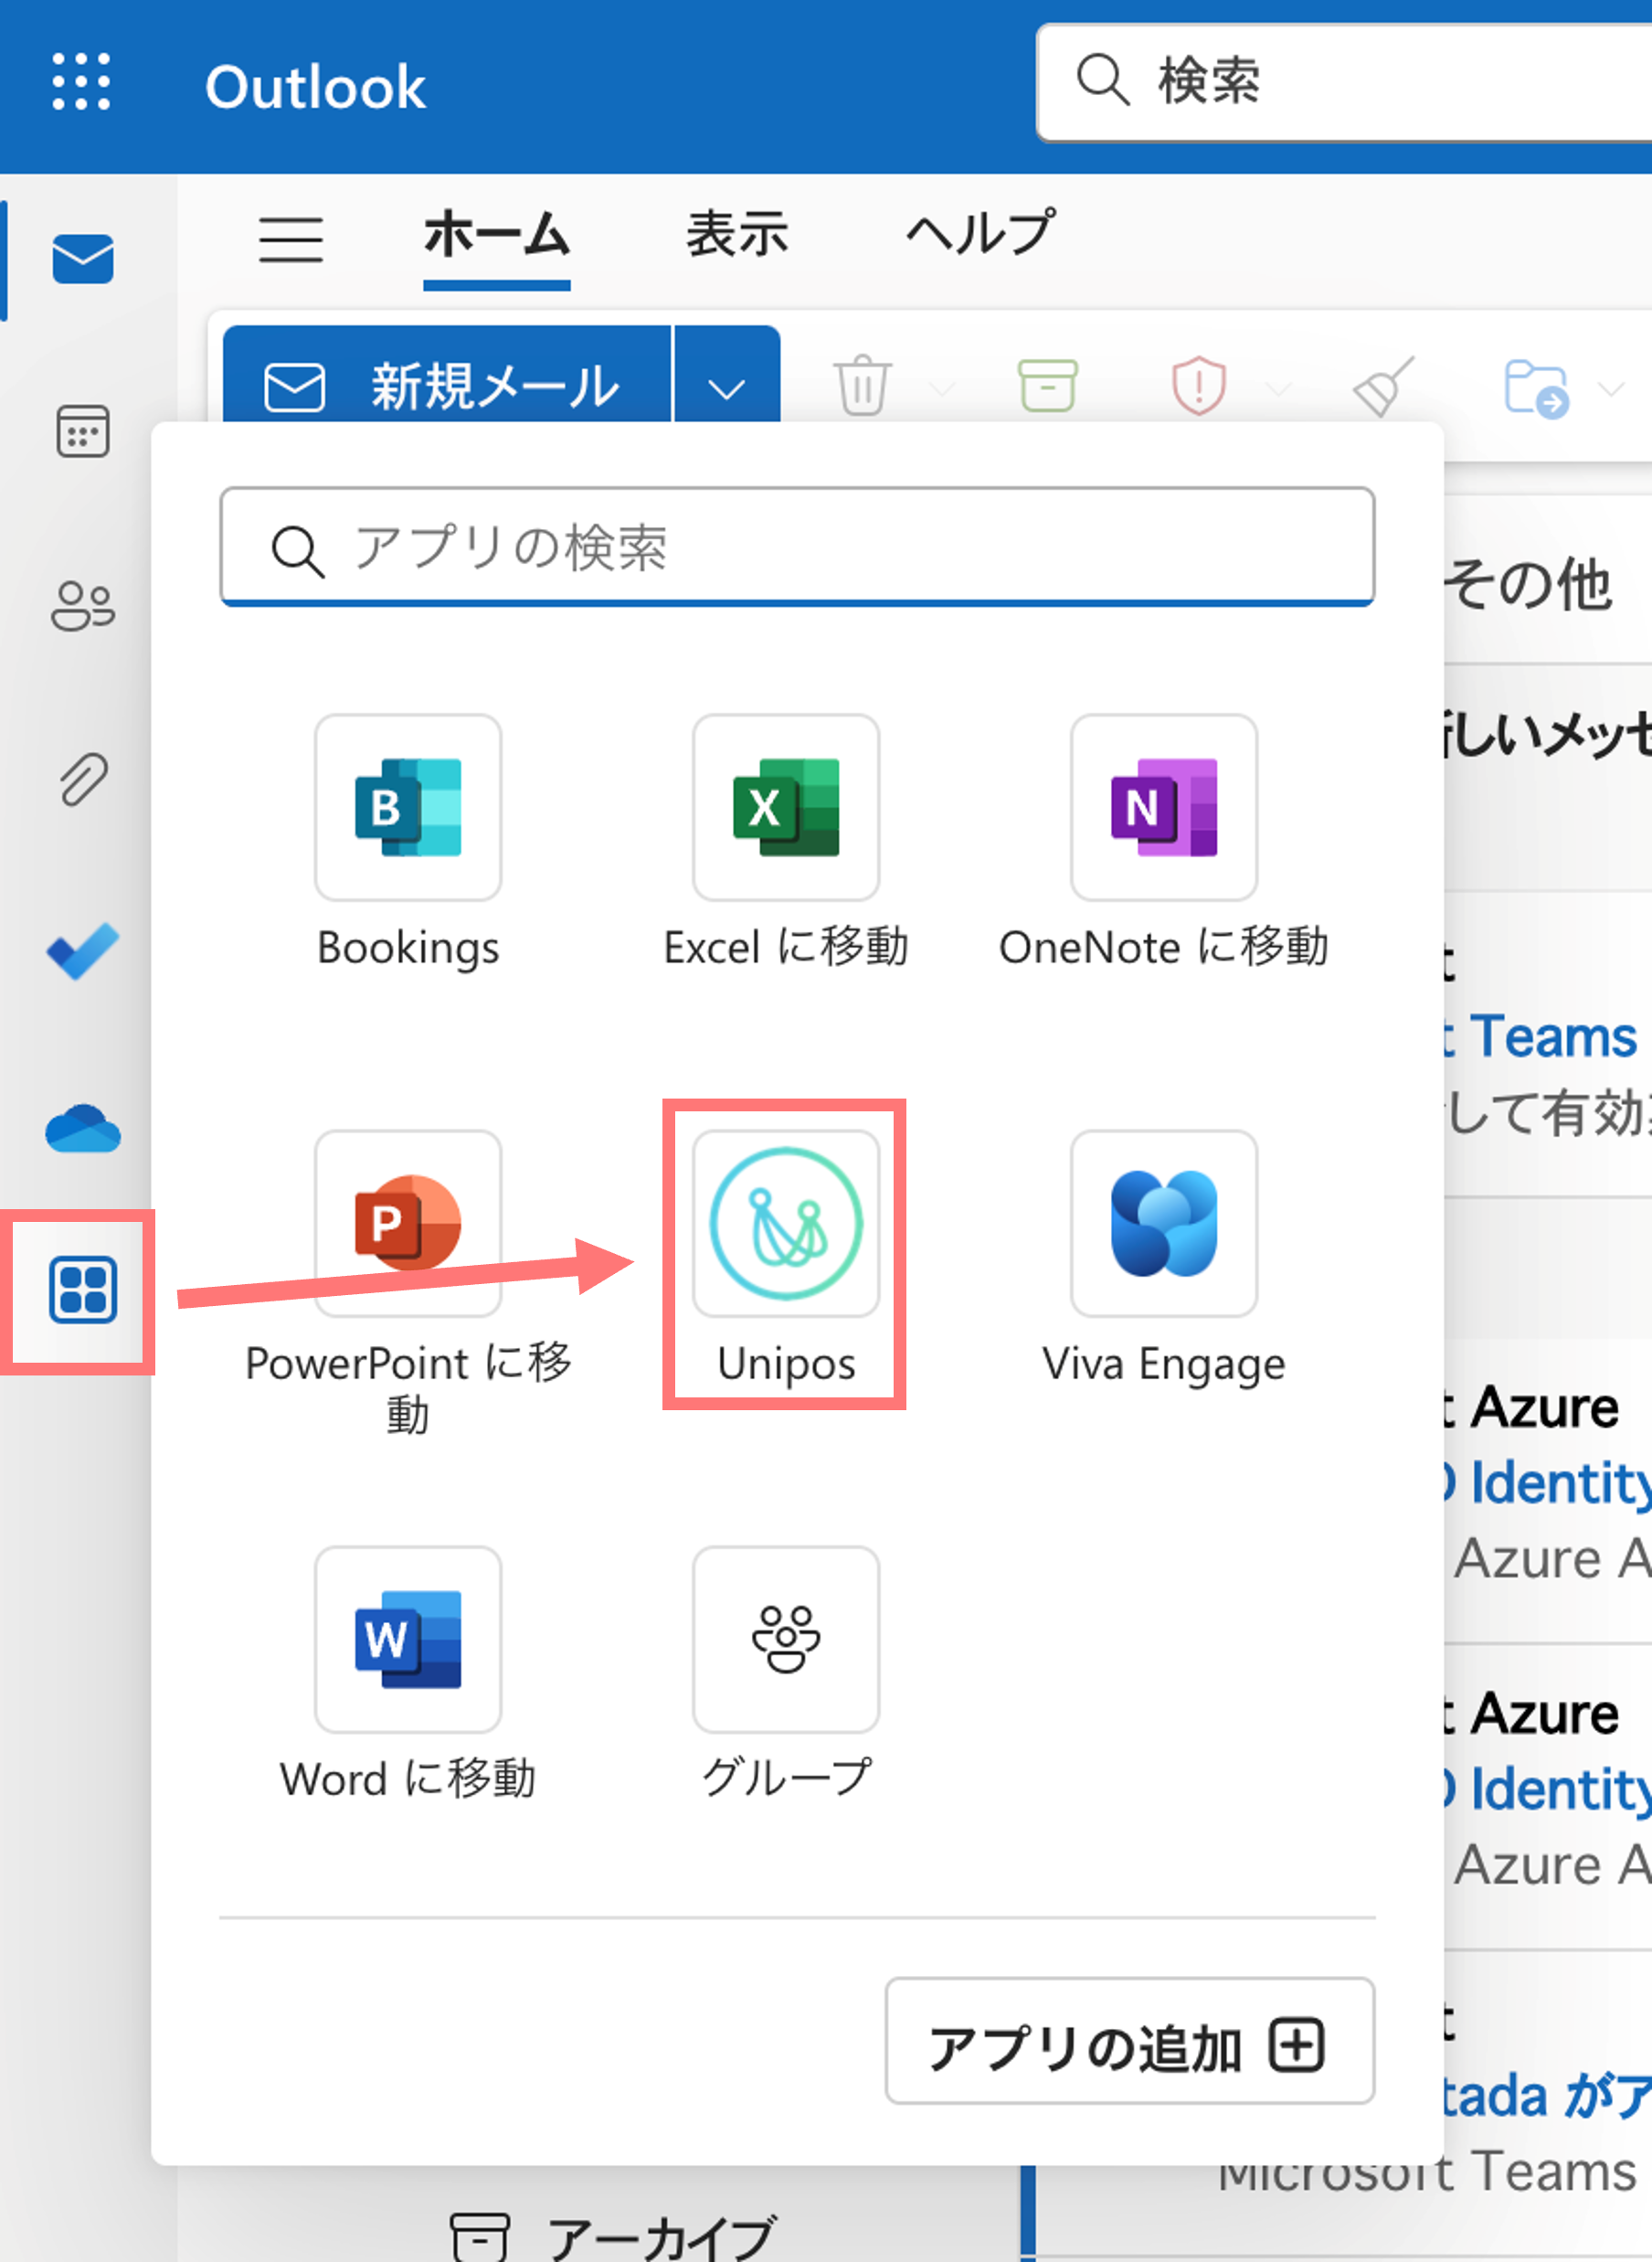1652x2262 pixels.
Task: Toggle the navigation pane hamburger icon
Action: point(291,239)
